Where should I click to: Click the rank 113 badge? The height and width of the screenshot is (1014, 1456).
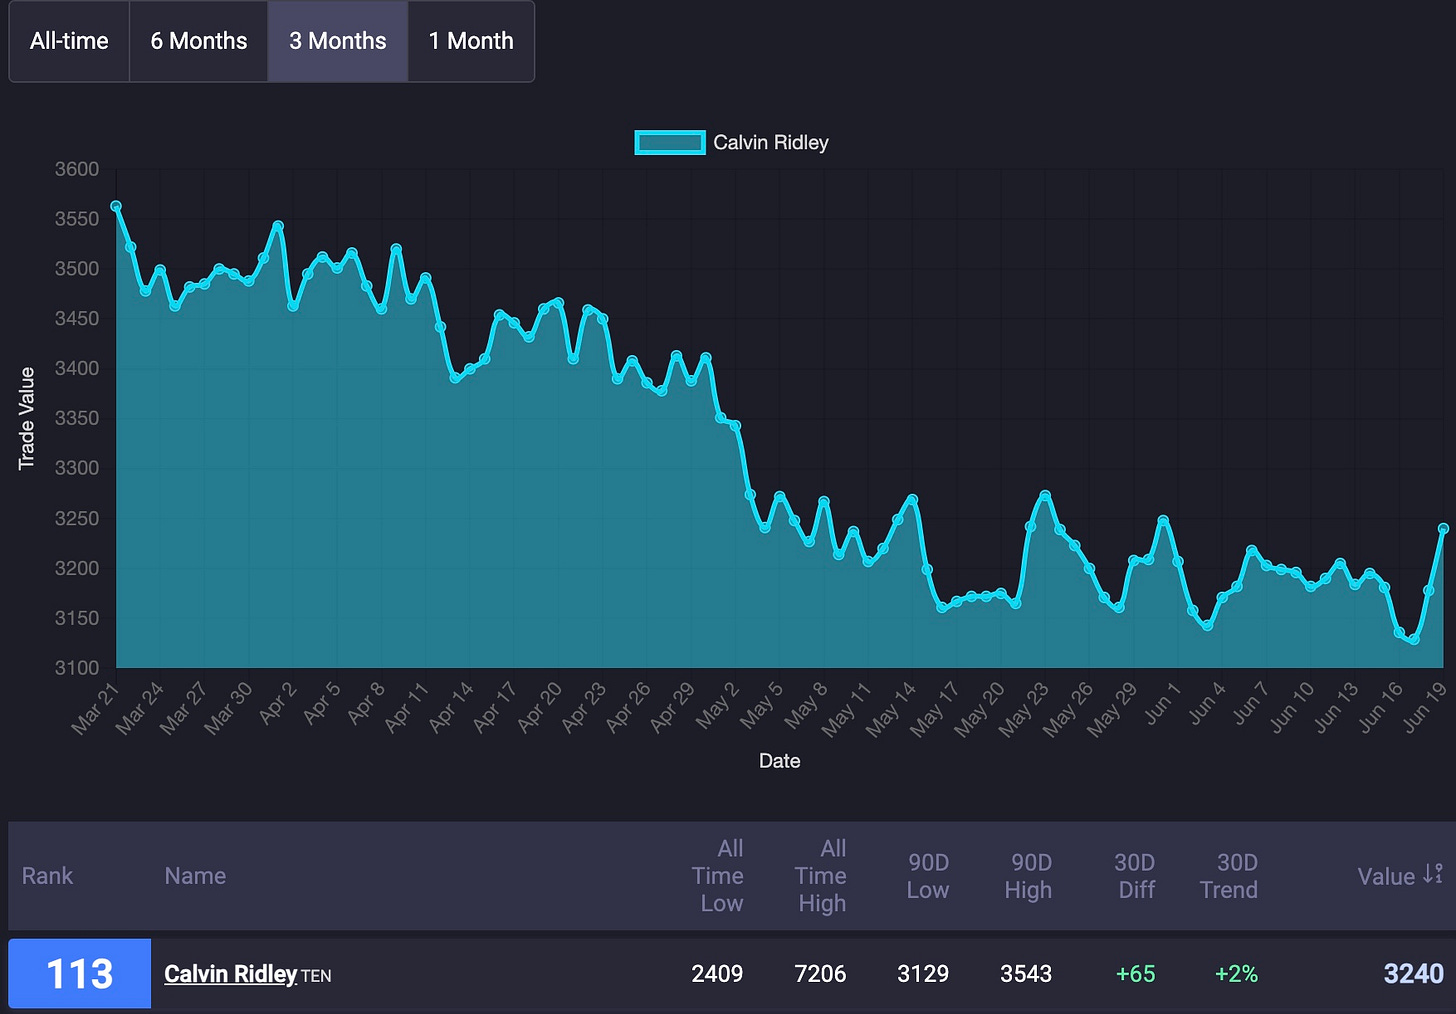coord(80,973)
